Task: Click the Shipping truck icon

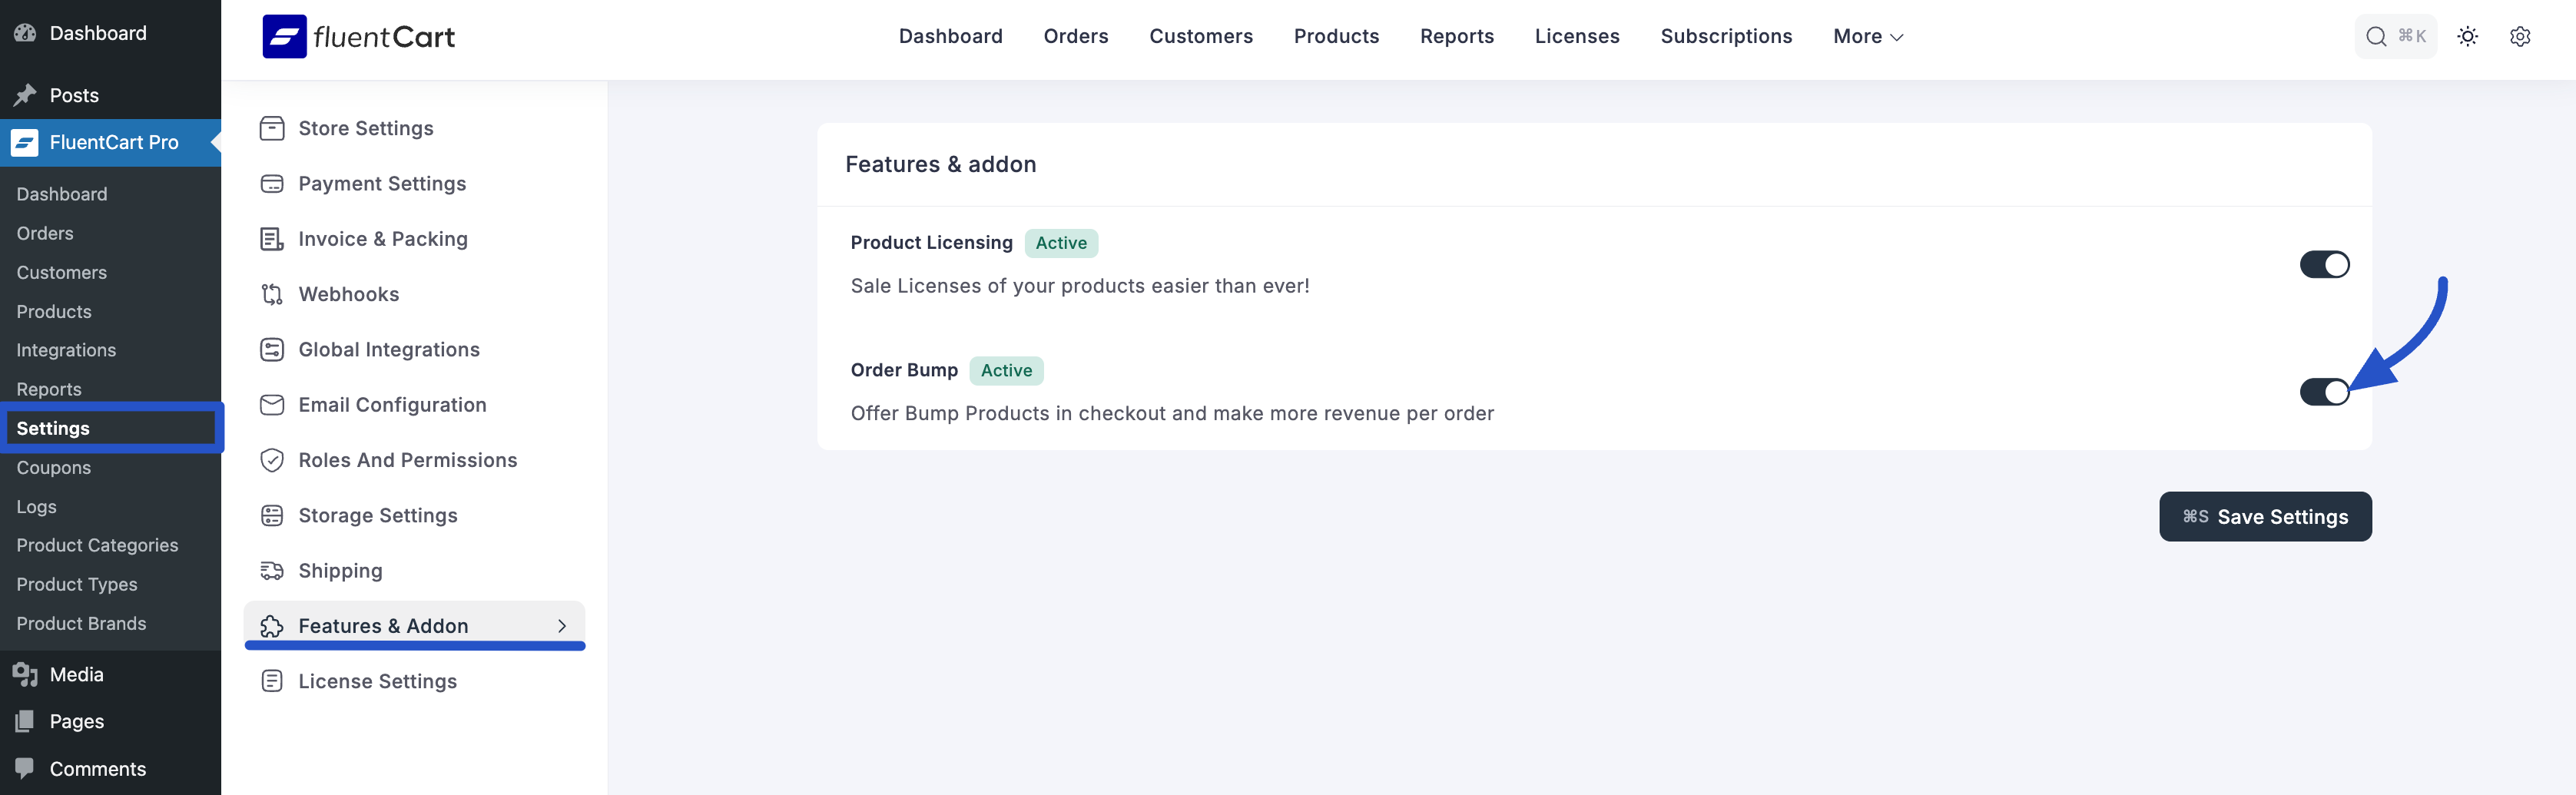Action: [272, 571]
